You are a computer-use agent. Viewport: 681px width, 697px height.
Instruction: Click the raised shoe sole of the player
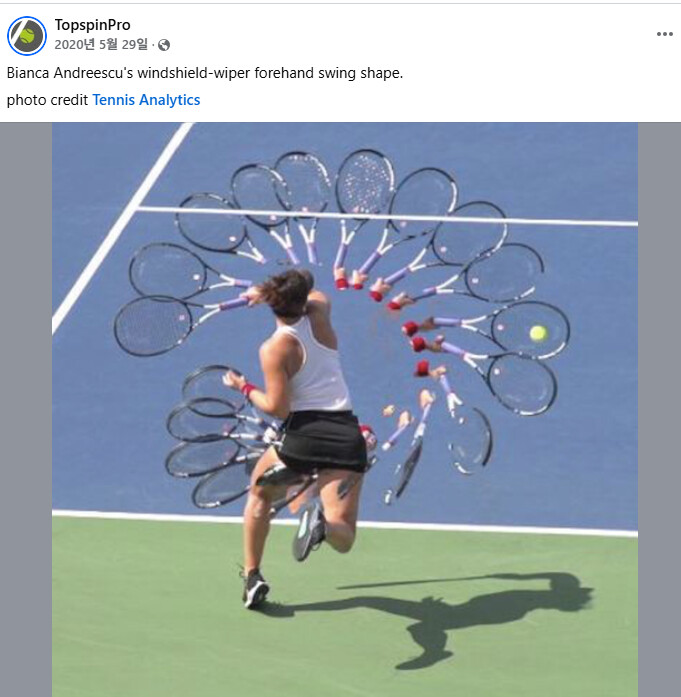(308, 529)
